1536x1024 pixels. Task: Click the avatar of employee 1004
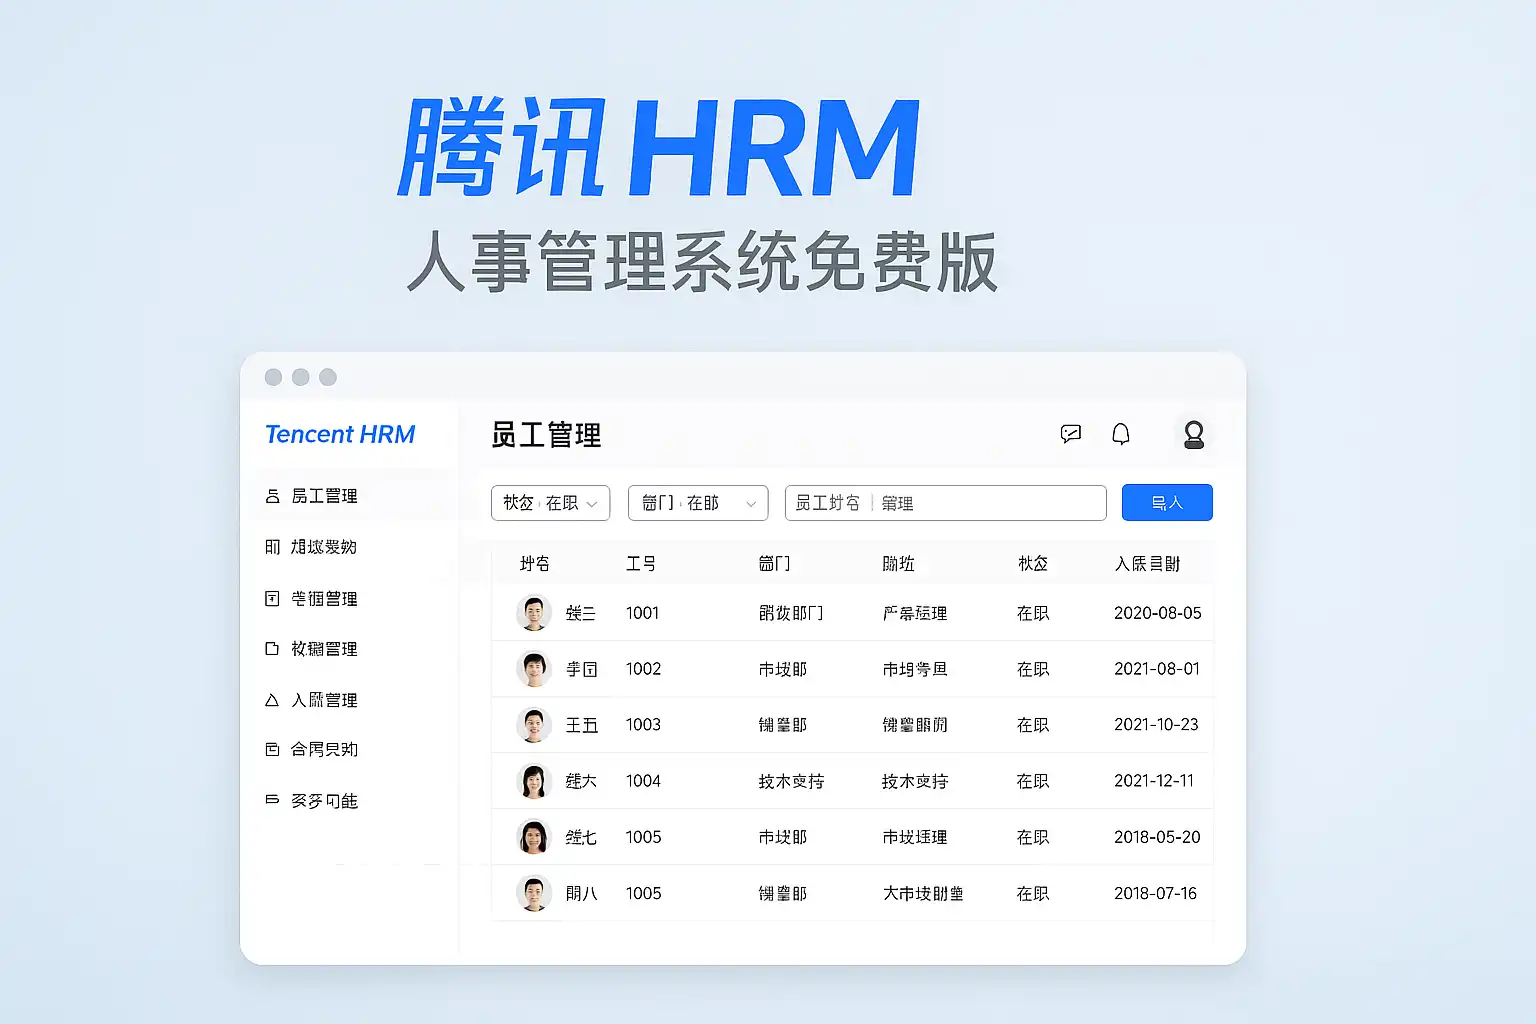(534, 781)
